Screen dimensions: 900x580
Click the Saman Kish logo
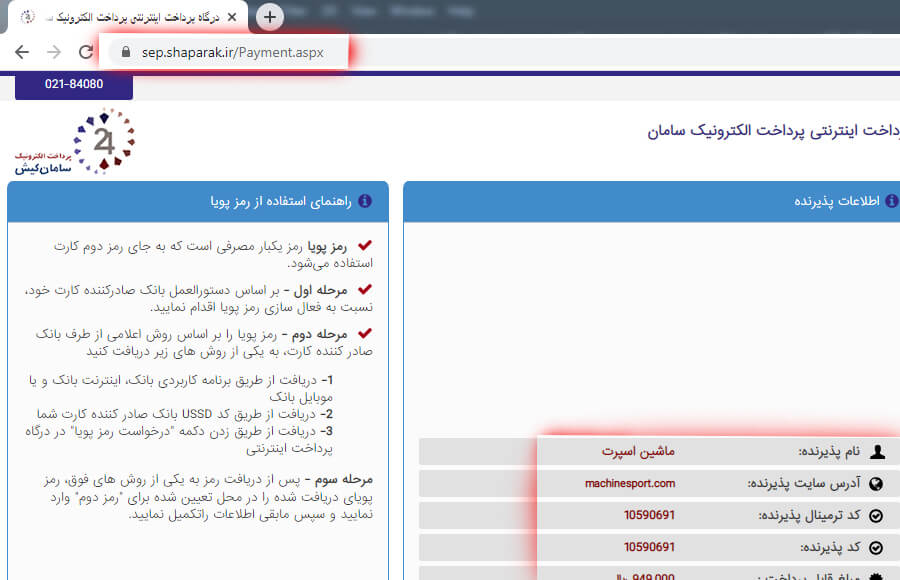coord(75,142)
